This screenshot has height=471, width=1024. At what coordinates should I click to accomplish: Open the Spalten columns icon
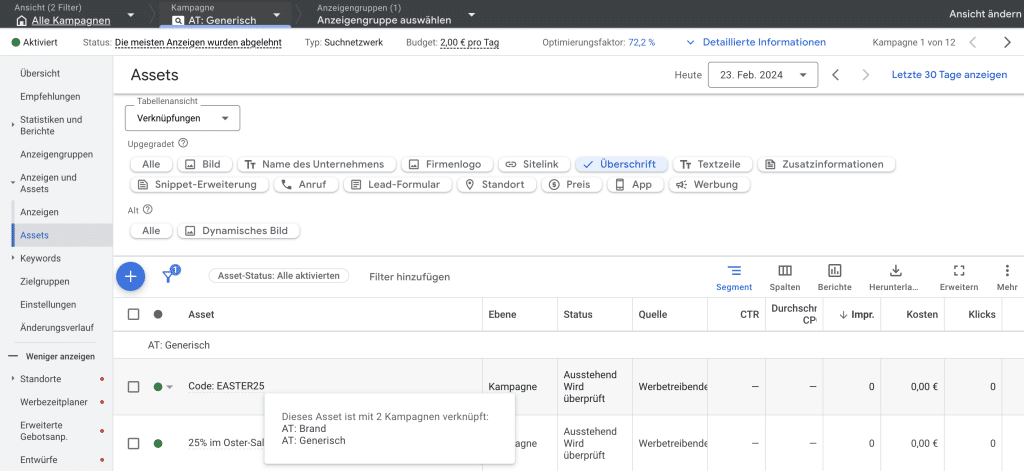click(x=785, y=270)
